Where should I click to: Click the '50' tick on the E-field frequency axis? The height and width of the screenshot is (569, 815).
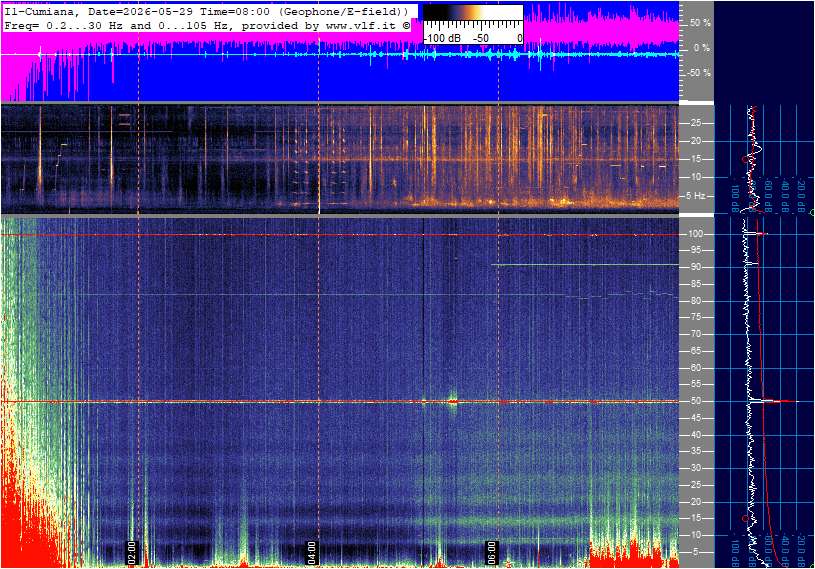695,401
